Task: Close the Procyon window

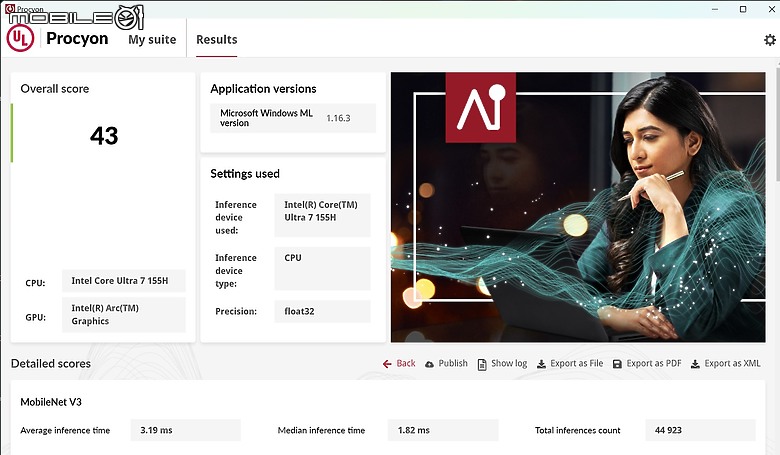Action: point(771,9)
